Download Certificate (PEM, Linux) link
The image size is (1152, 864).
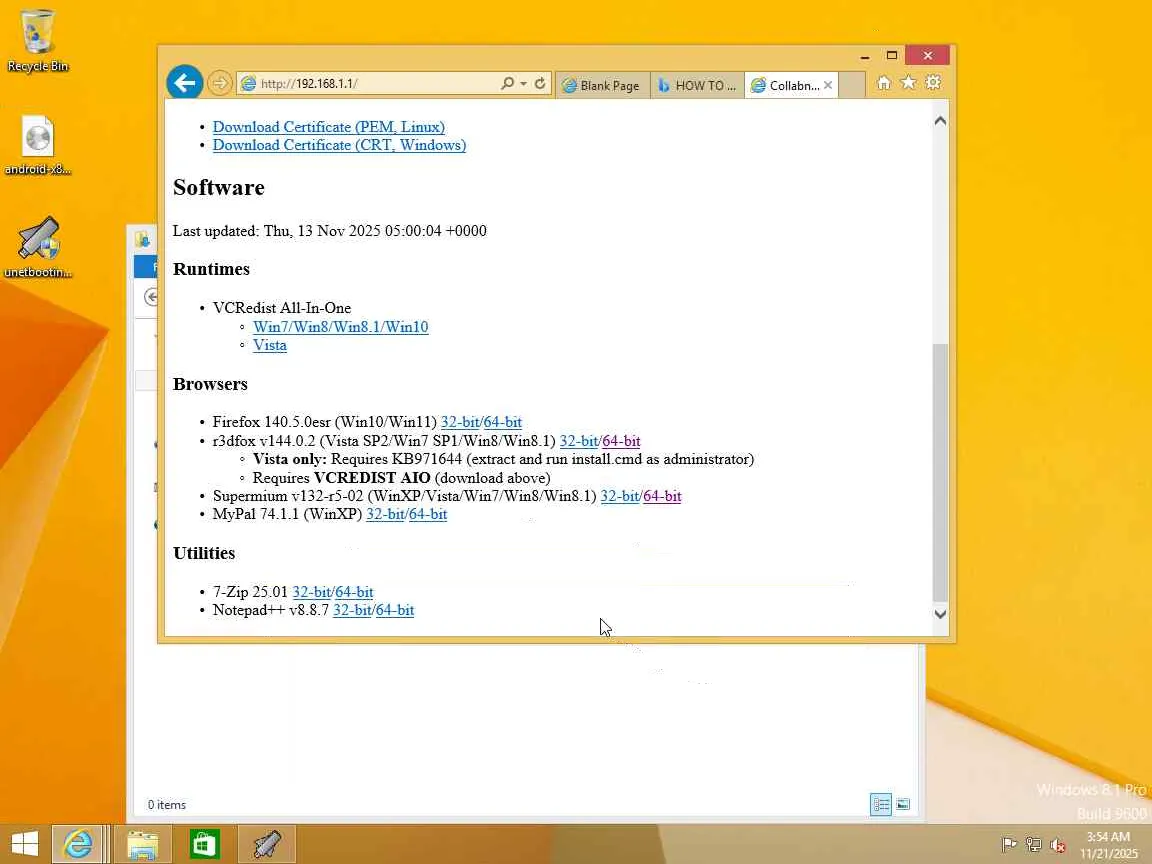point(328,126)
